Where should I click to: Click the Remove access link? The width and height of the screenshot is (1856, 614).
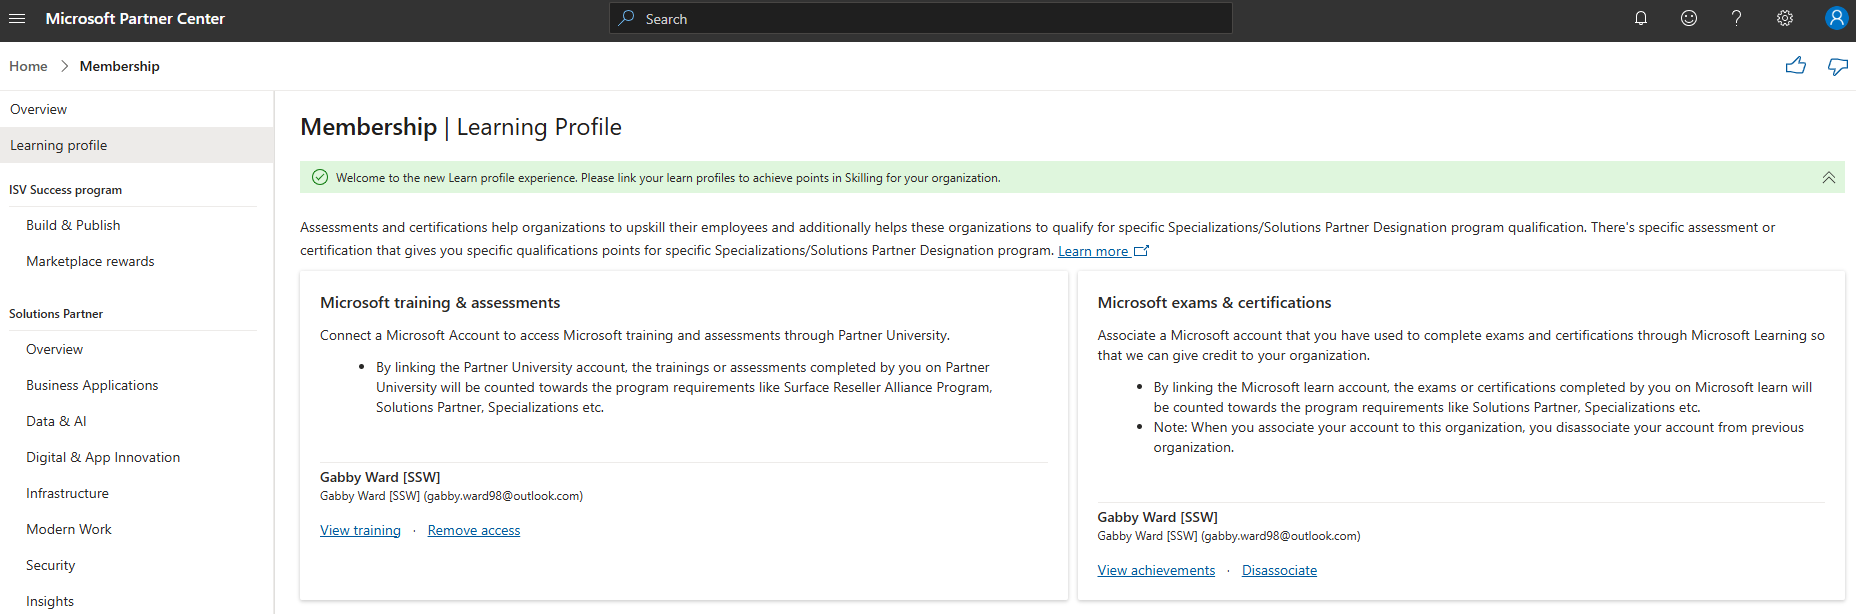click(474, 530)
